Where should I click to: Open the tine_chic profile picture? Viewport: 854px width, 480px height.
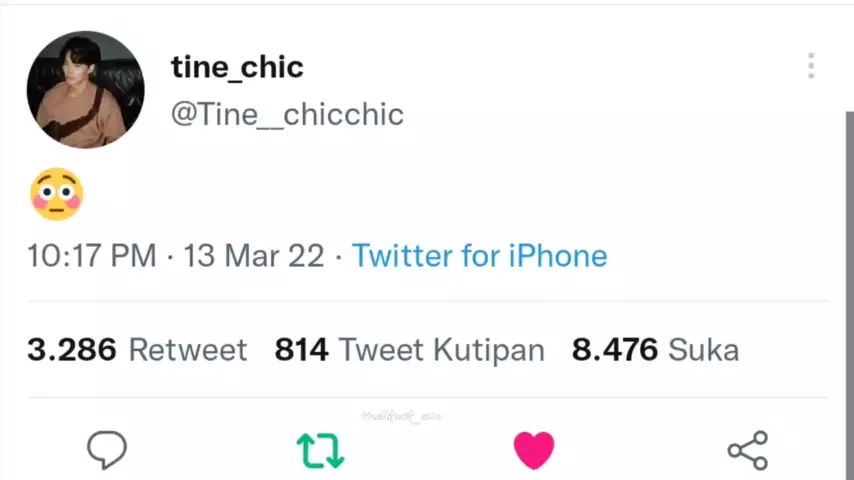click(x=85, y=89)
